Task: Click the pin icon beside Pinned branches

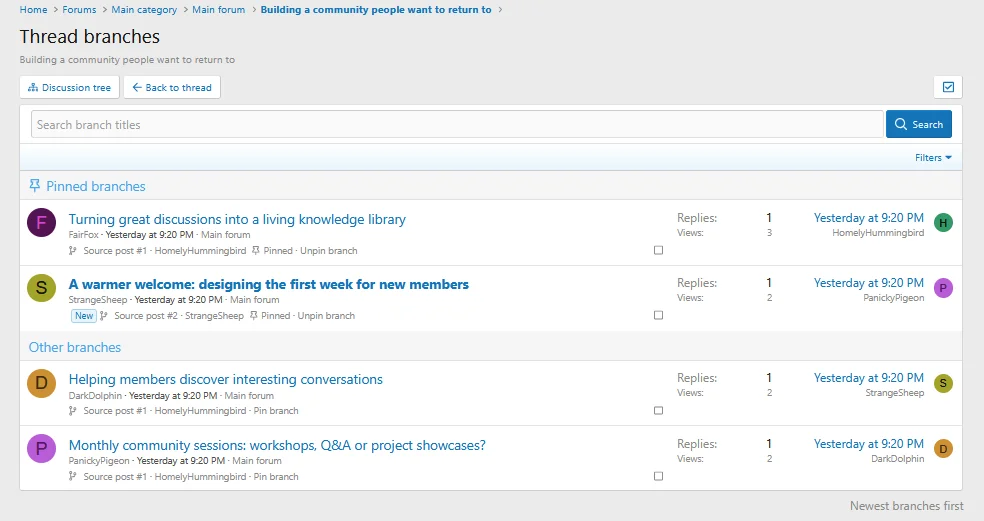Action: pyautogui.click(x=35, y=186)
